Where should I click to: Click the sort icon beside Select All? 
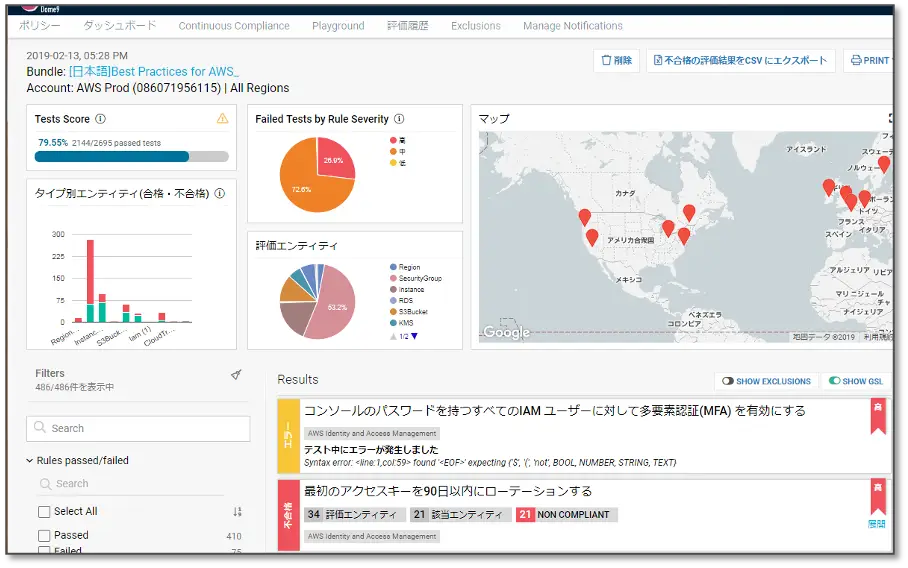[237, 512]
